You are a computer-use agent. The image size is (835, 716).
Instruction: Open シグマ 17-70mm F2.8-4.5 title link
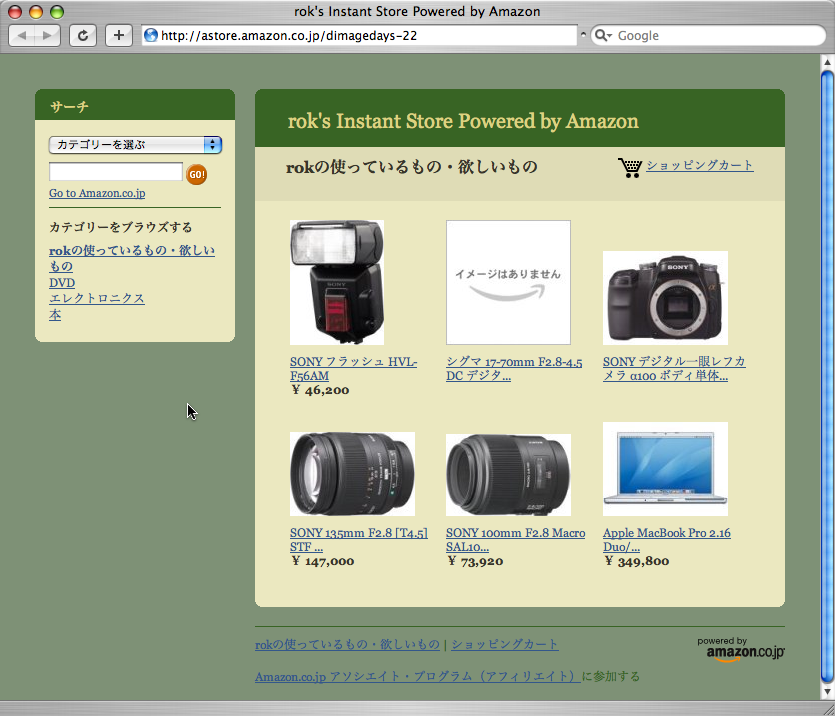[514, 369]
